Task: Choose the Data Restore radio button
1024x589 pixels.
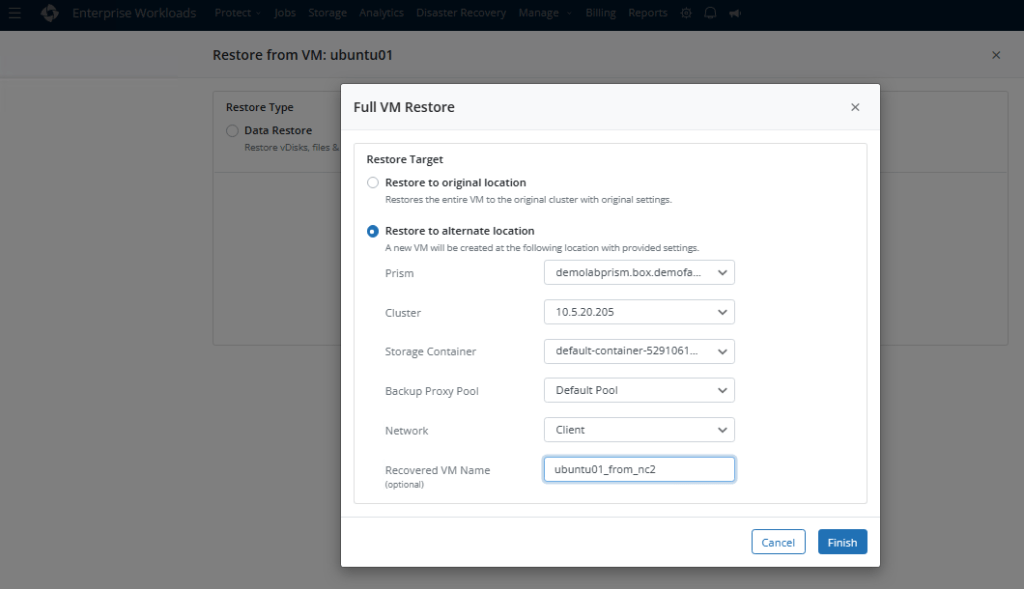Action: 232,131
